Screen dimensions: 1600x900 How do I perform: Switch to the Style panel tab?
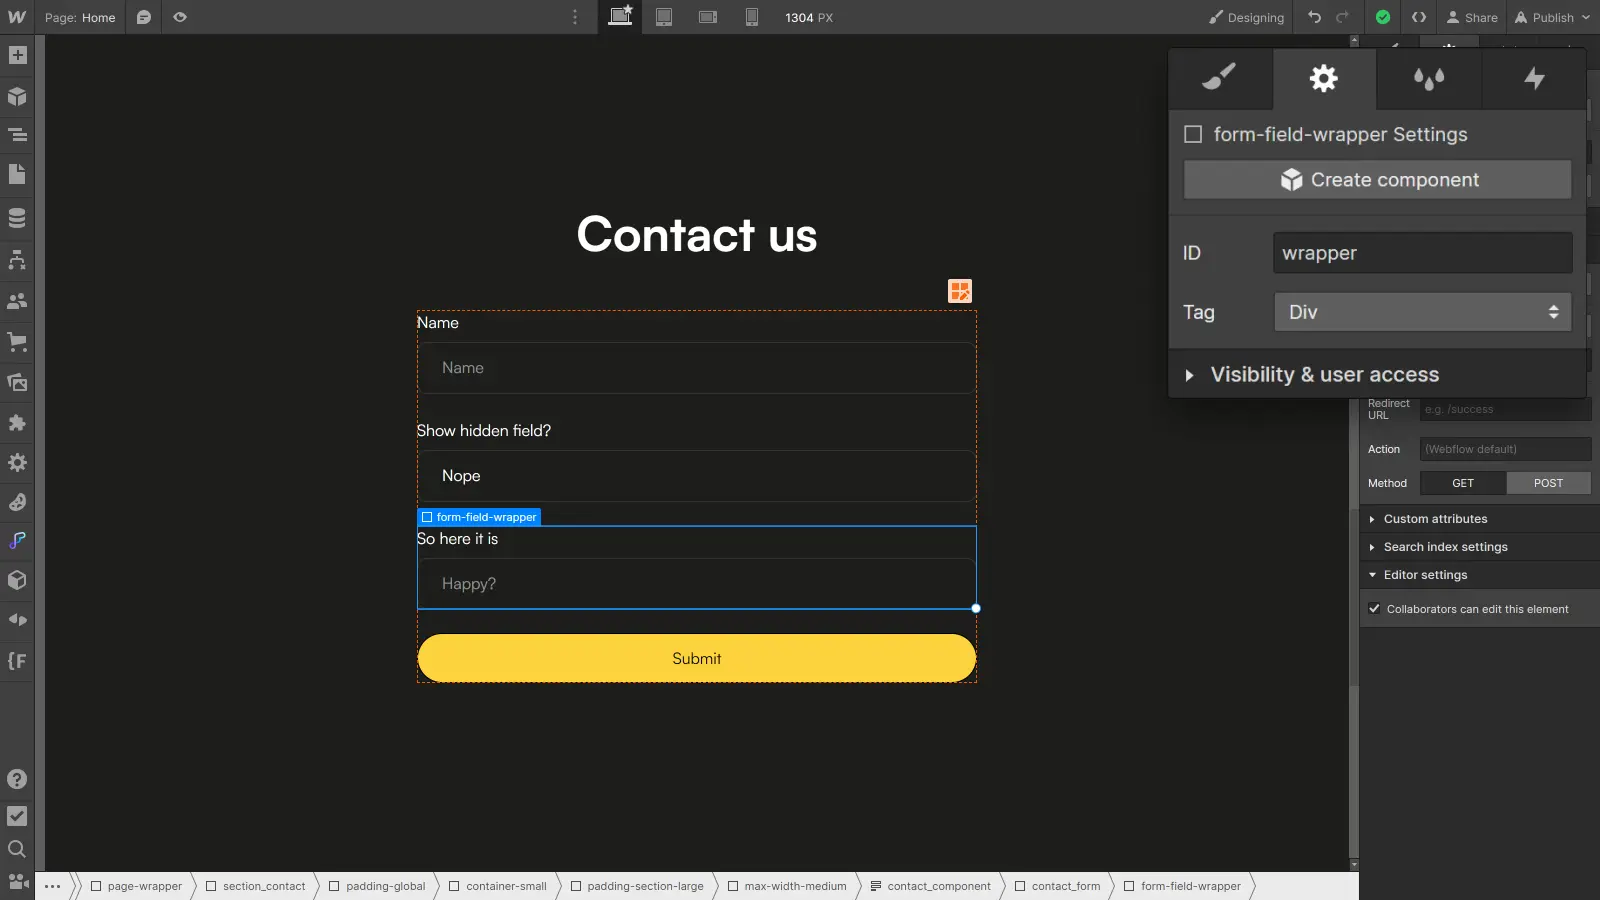(x=1218, y=79)
